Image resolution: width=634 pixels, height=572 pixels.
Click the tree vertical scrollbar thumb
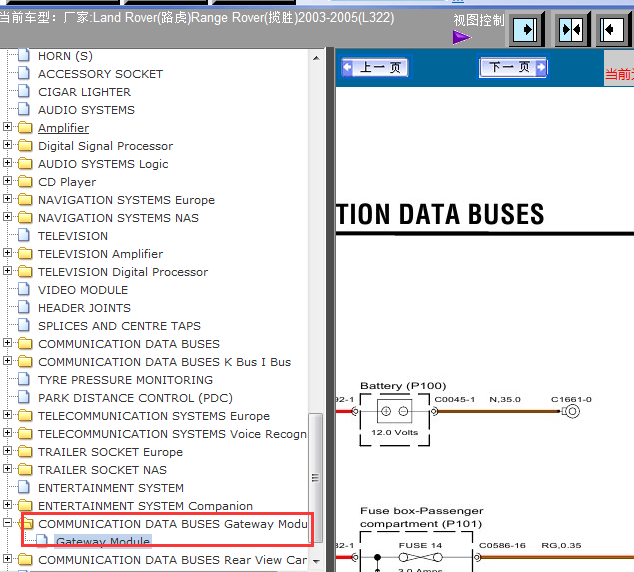pyautogui.click(x=316, y=478)
